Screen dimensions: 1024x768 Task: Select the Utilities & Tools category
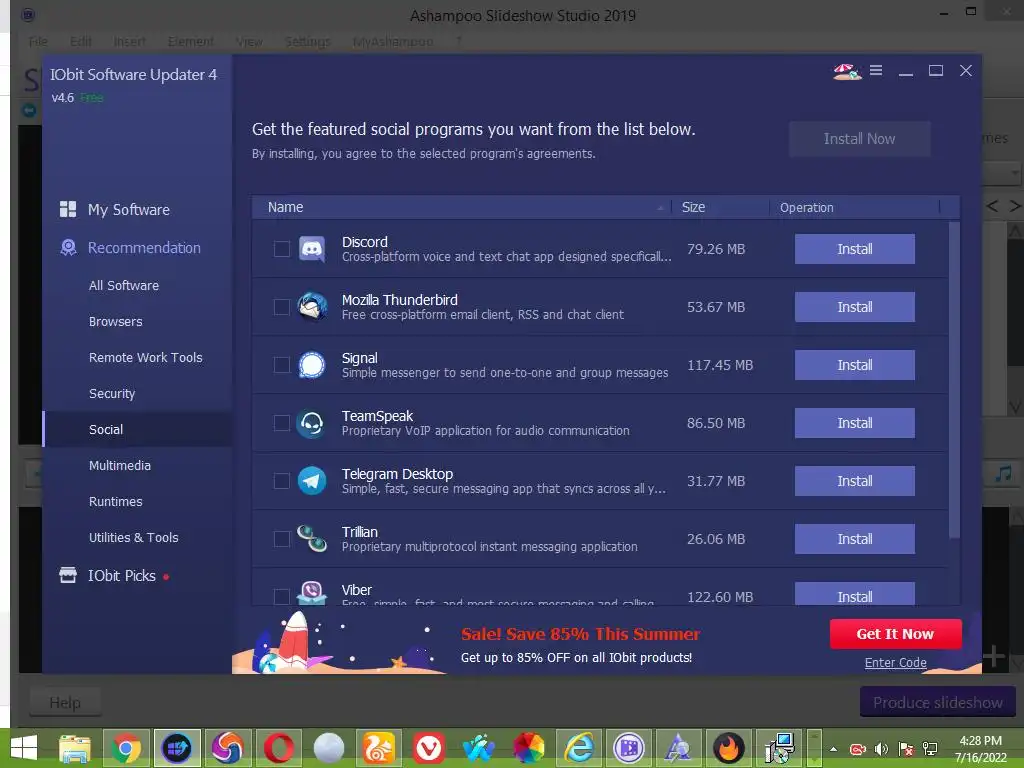134,537
